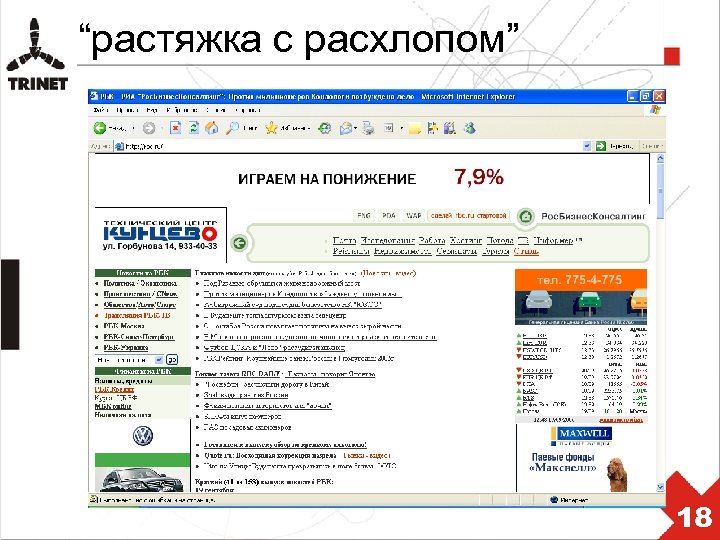Open Mail button dropdown arrow
Screen dimensions: 720x540
[356, 129]
